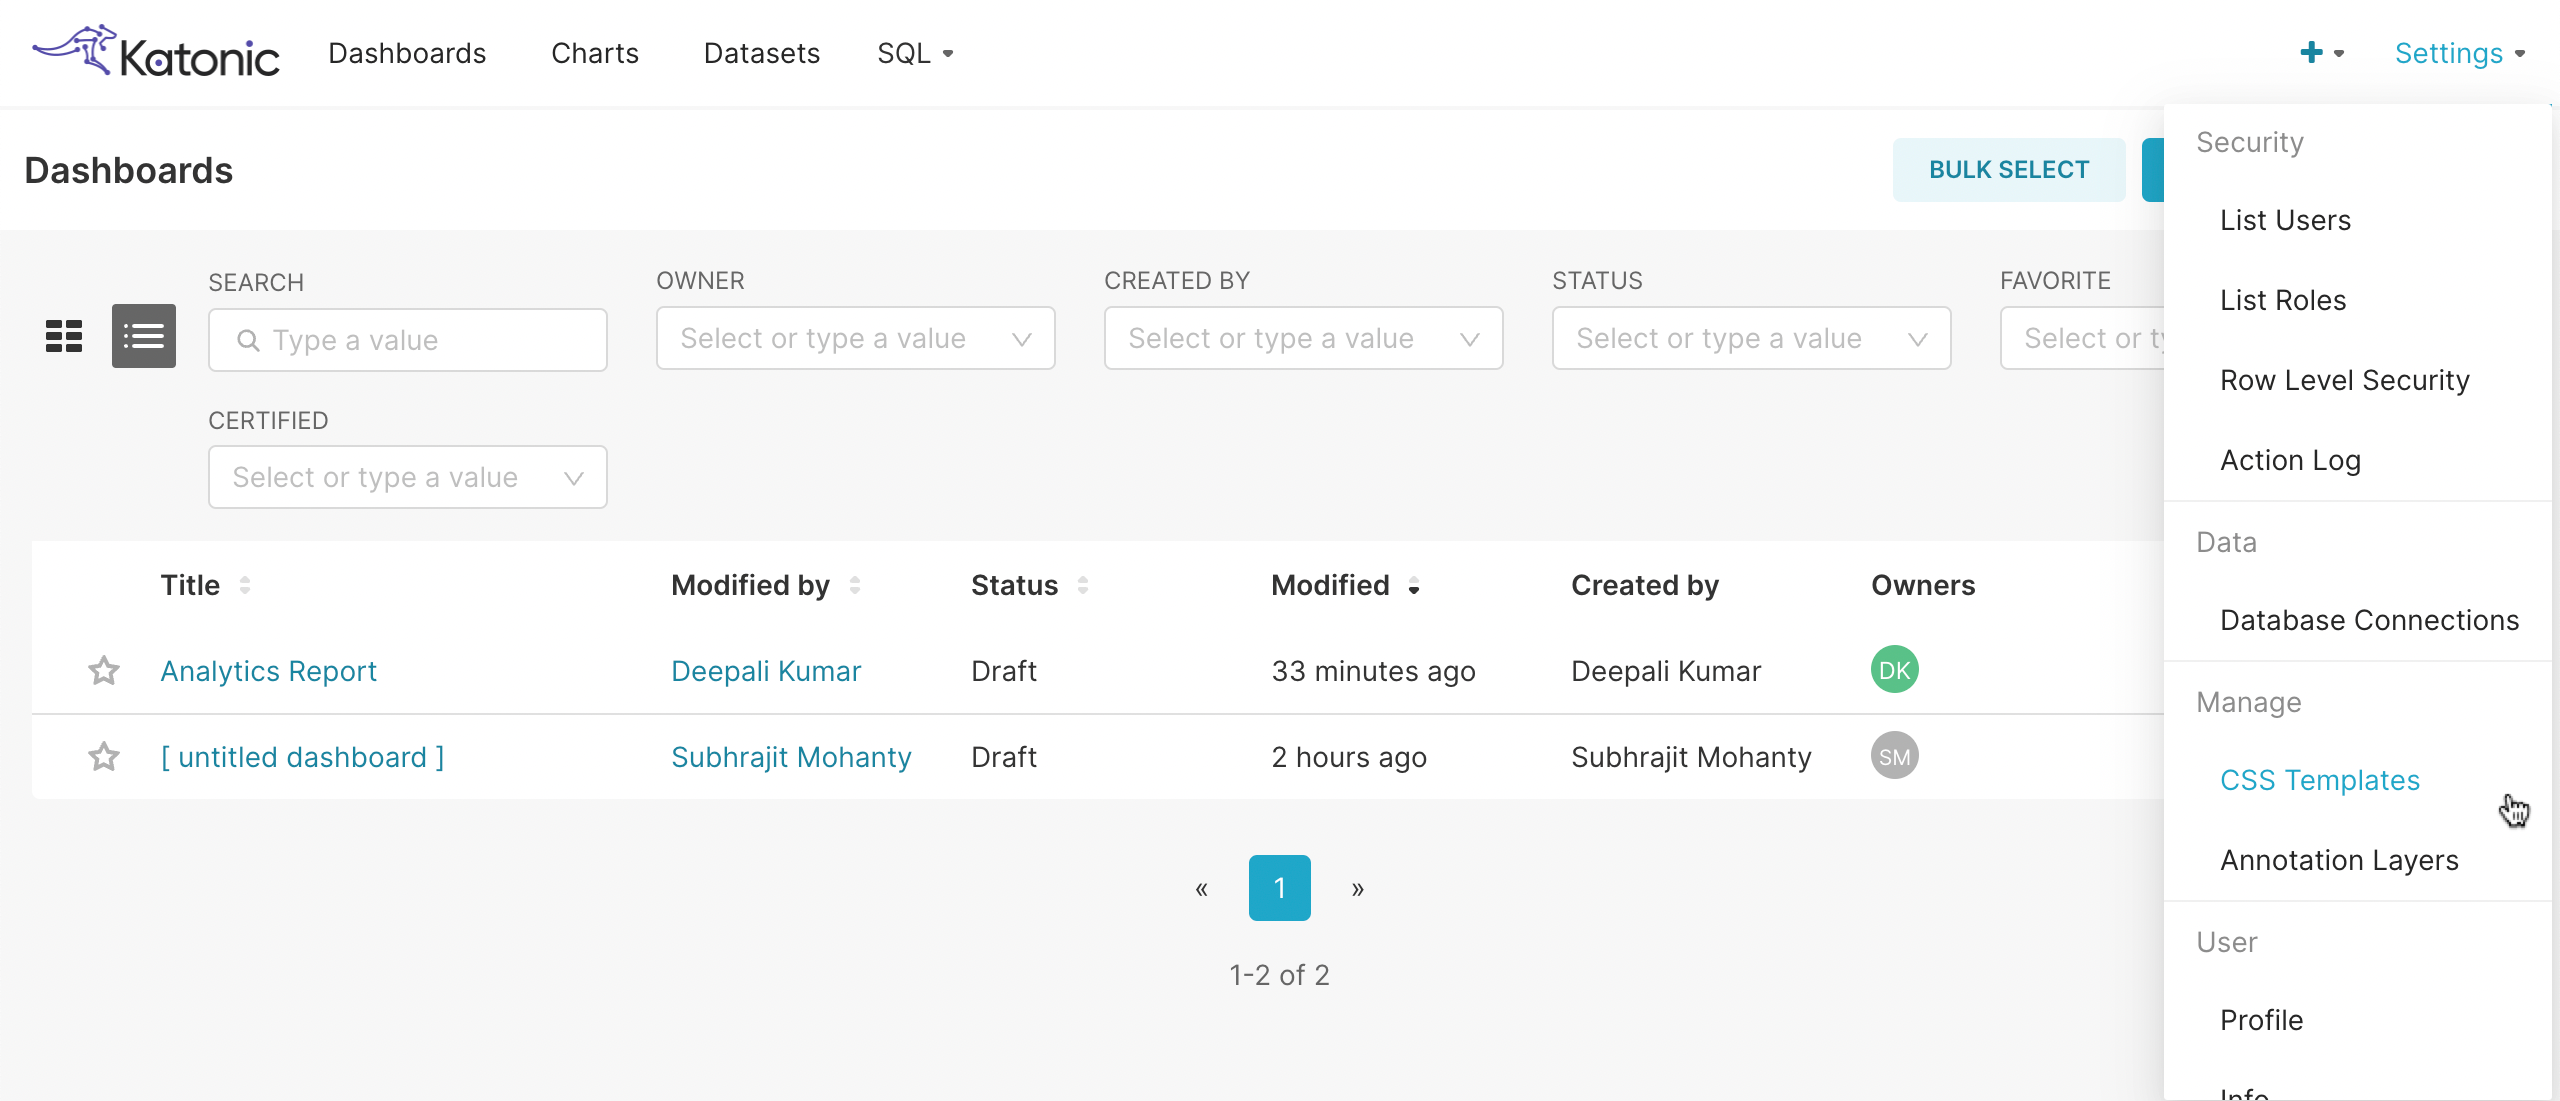Image resolution: width=2560 pixels, height=1101 pixels.
Task: Click Created by 'Deepali Kumar' cell
Action: coord(1666,671)
